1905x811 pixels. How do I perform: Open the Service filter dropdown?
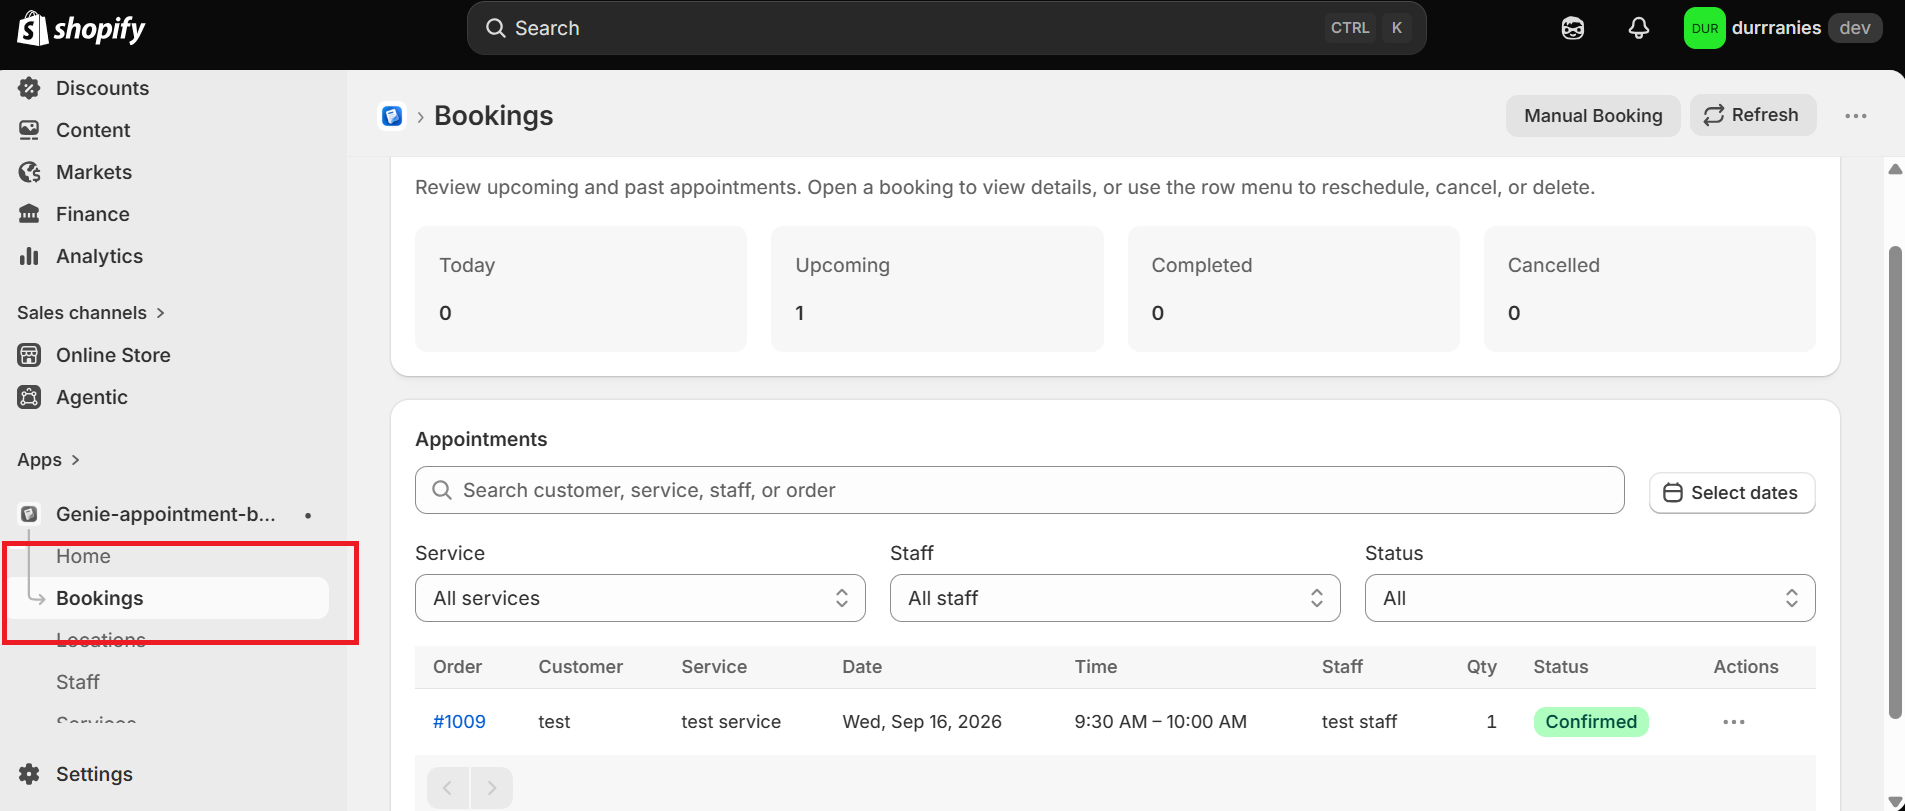tap(640, 598)
